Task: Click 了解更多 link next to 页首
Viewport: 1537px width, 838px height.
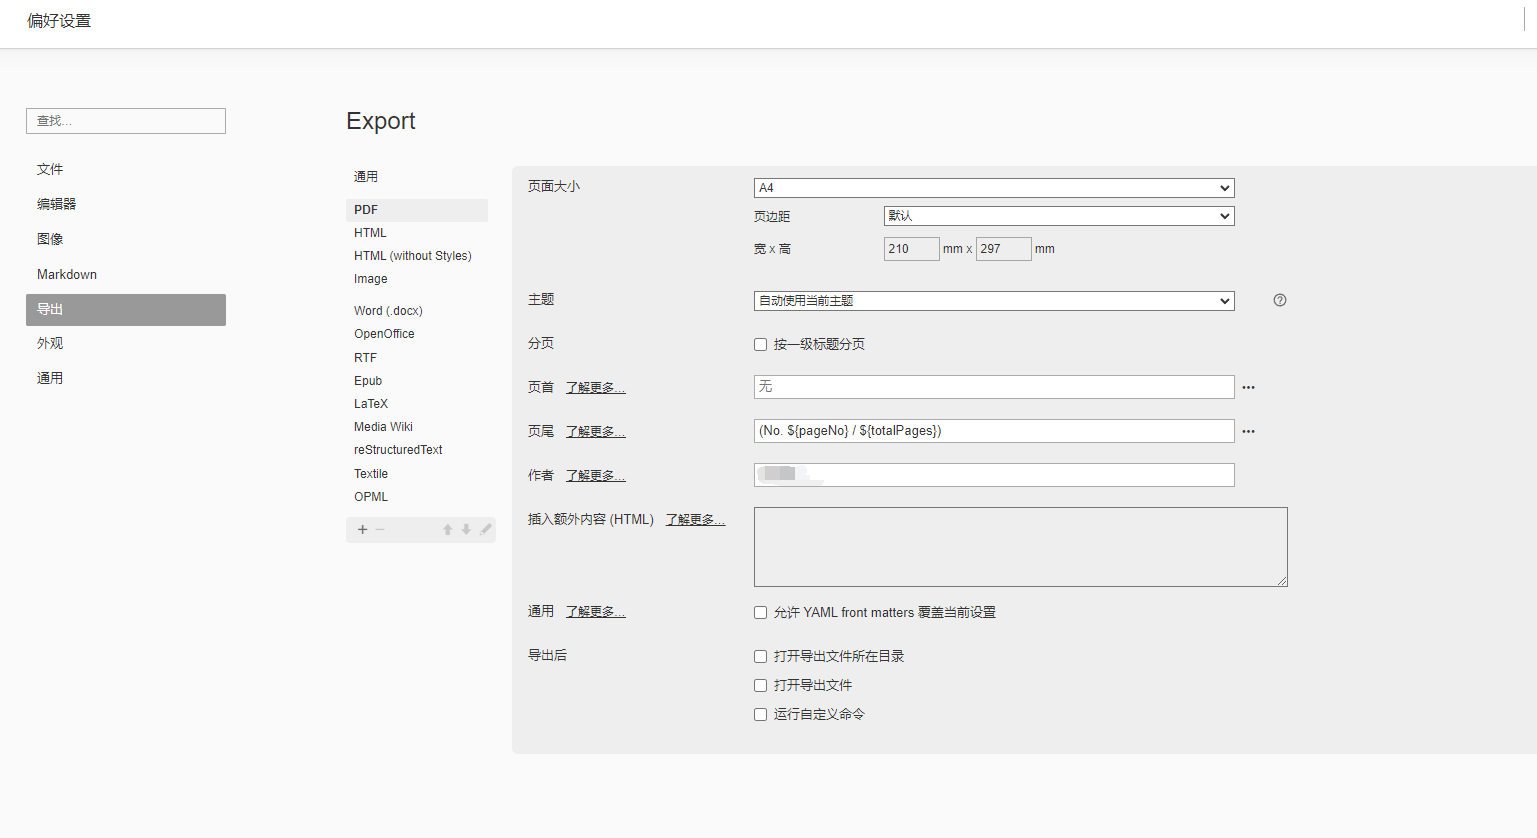Action: coord(596,388)
